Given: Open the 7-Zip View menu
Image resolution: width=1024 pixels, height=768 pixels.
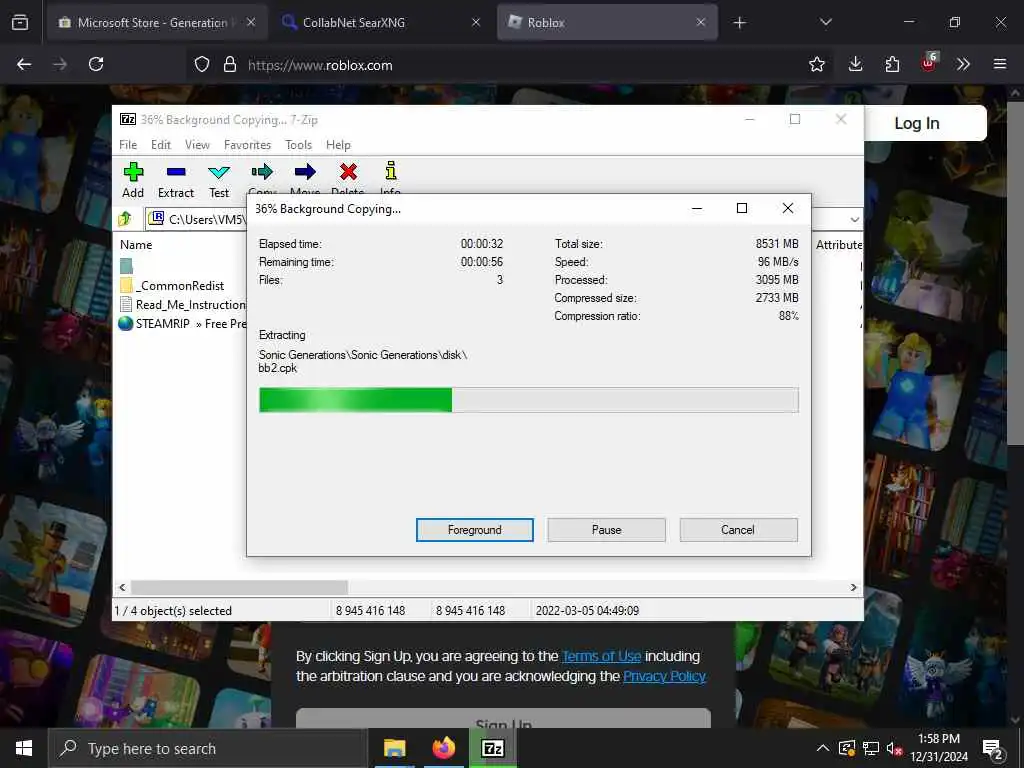Looking at the screenshot, I should (x=197, y=145).
